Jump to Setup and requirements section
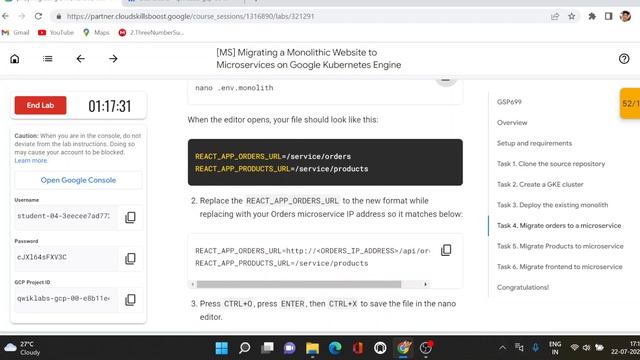The image size is (640, 360). (x=534, y=143)
